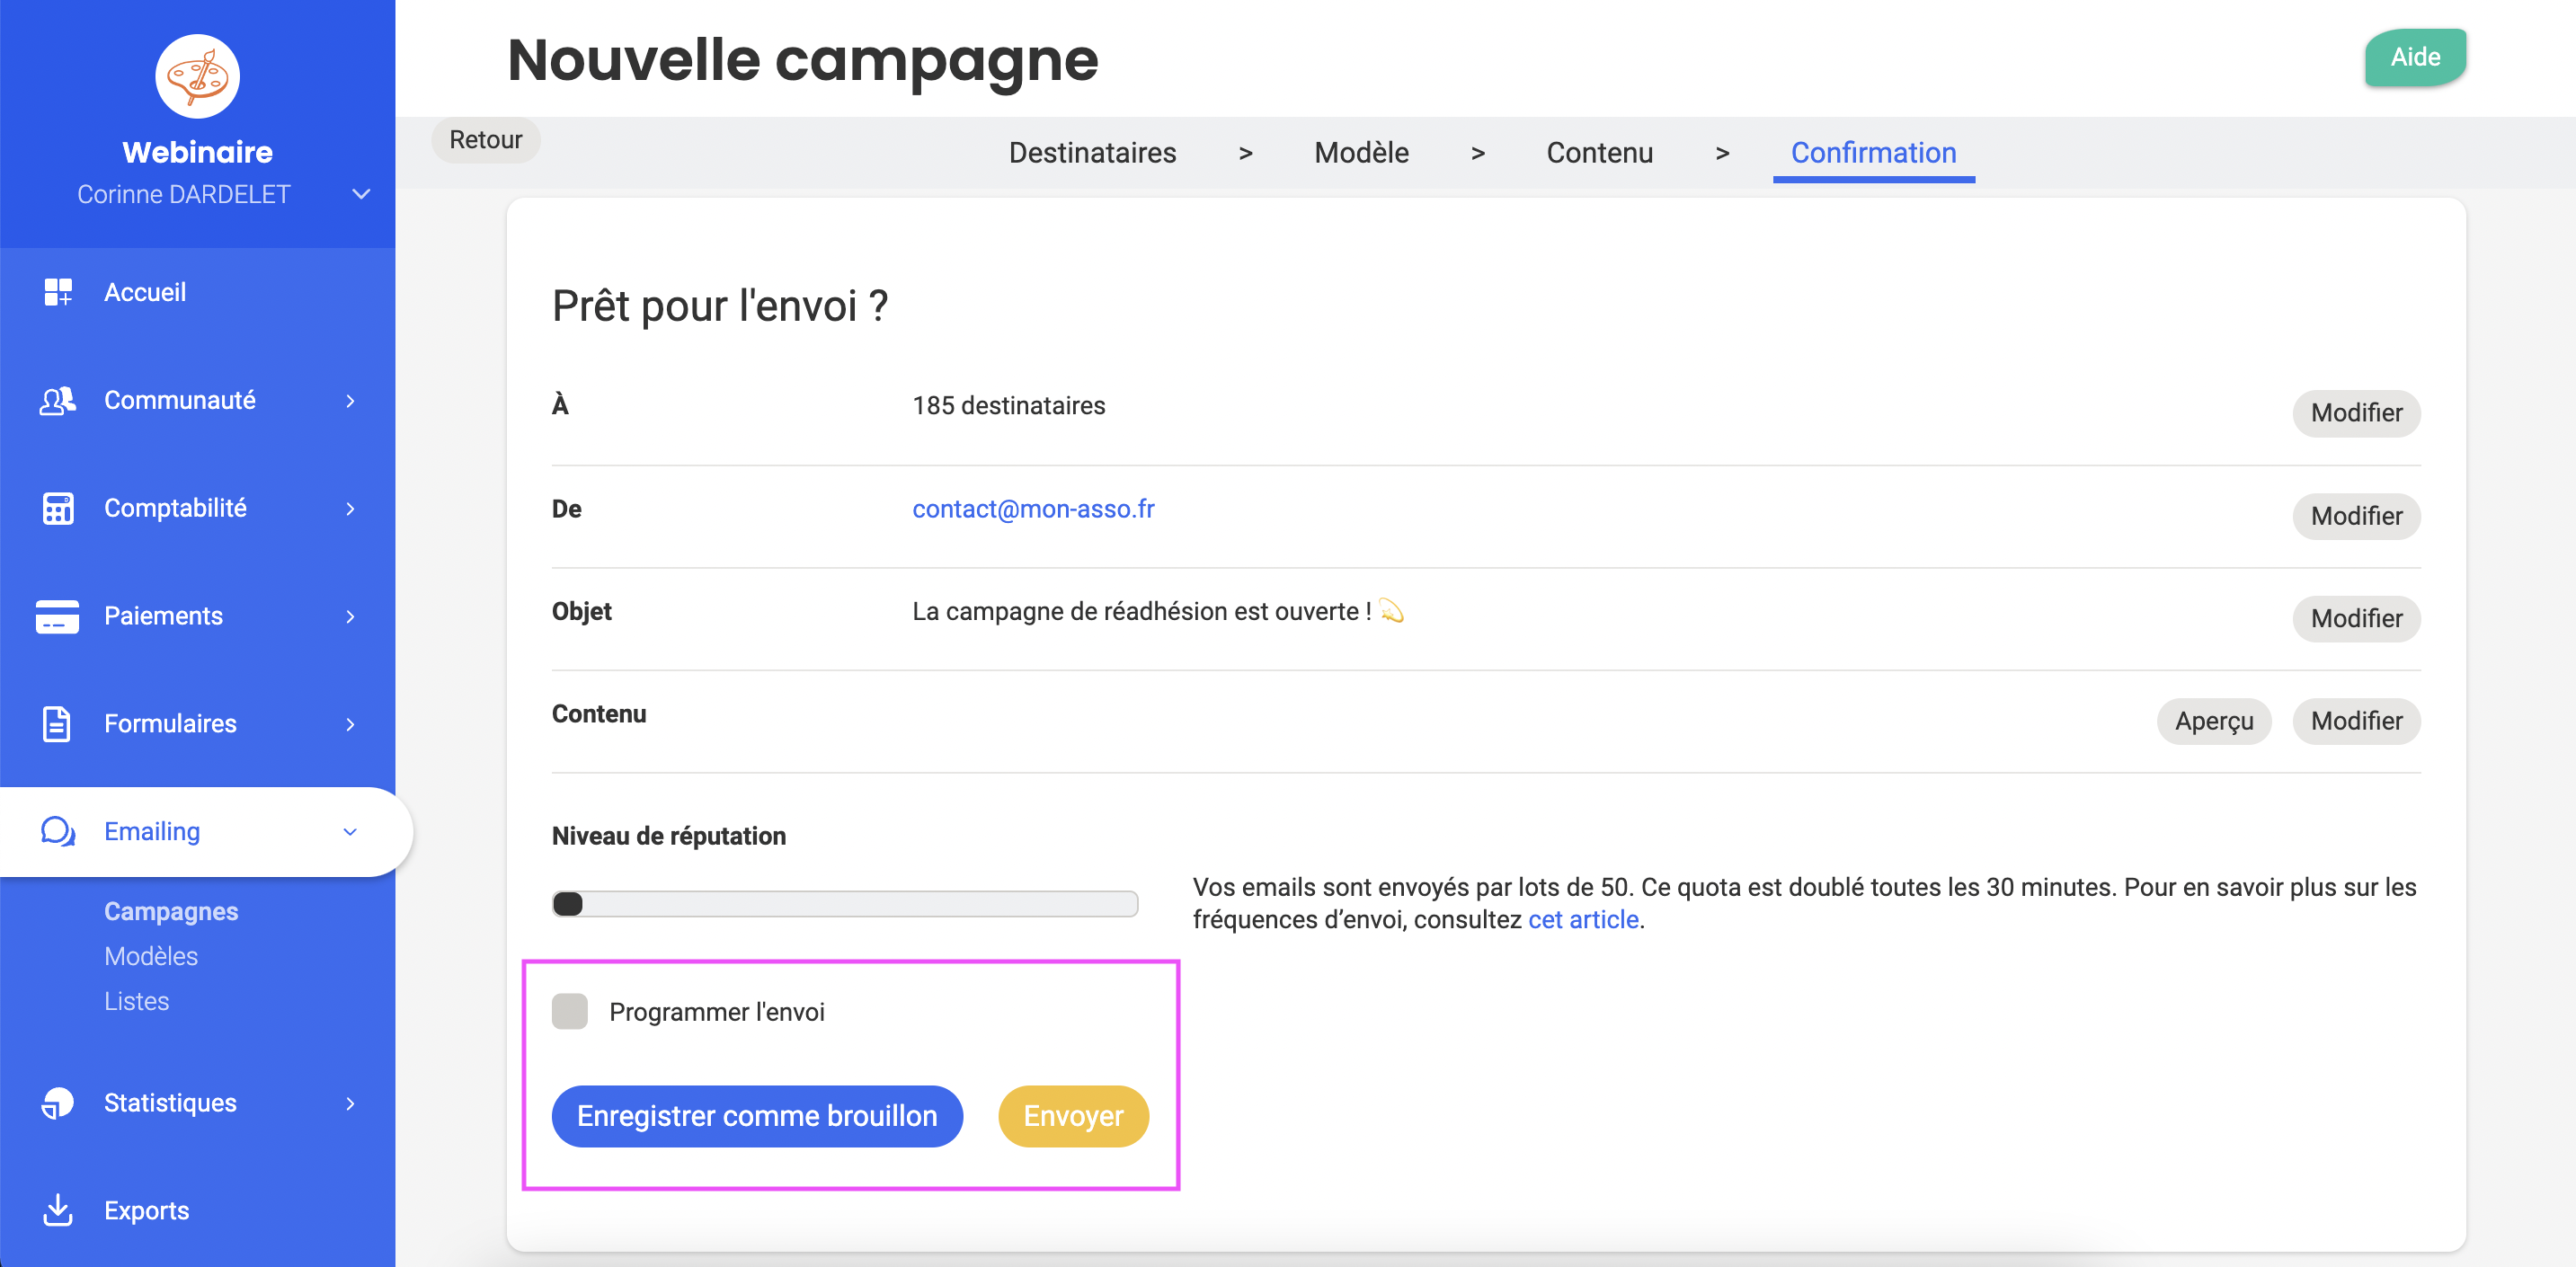Click the Exports download icon

click(58, 1210)
